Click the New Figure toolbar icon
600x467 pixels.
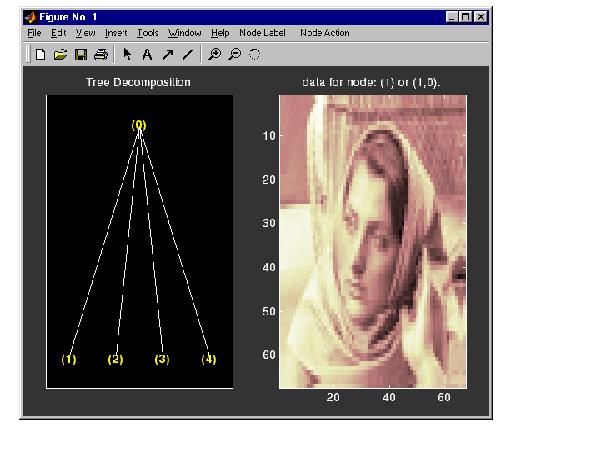click(41, 54)
